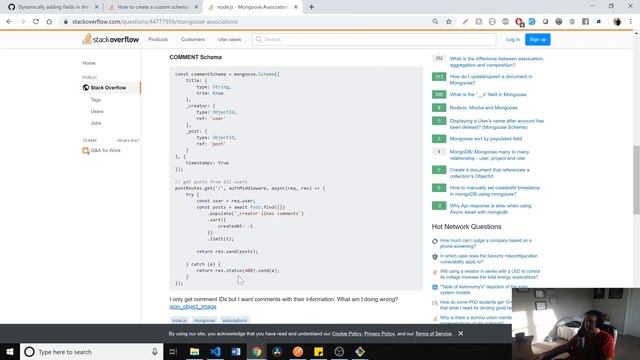This screenshot has height=360, width=640.
Task: Open hot question about judging a company by phone screening
Action: [486, 243]
